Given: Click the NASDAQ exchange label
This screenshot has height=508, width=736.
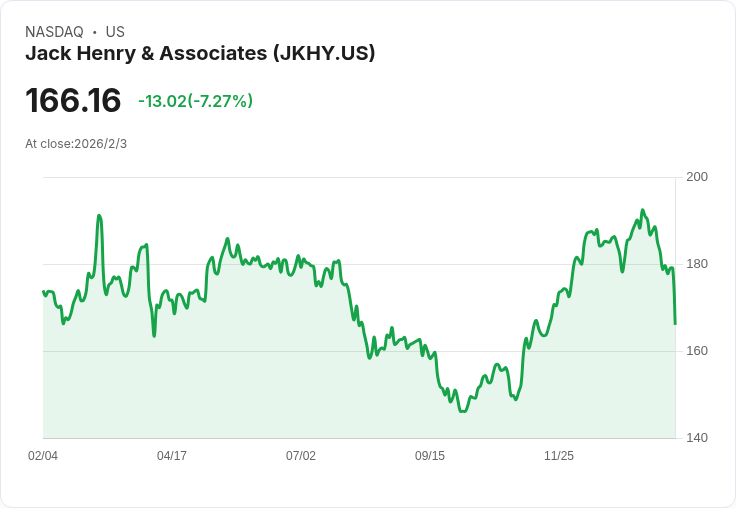Looking at the screenshot, I should click(x=54, y=32).
